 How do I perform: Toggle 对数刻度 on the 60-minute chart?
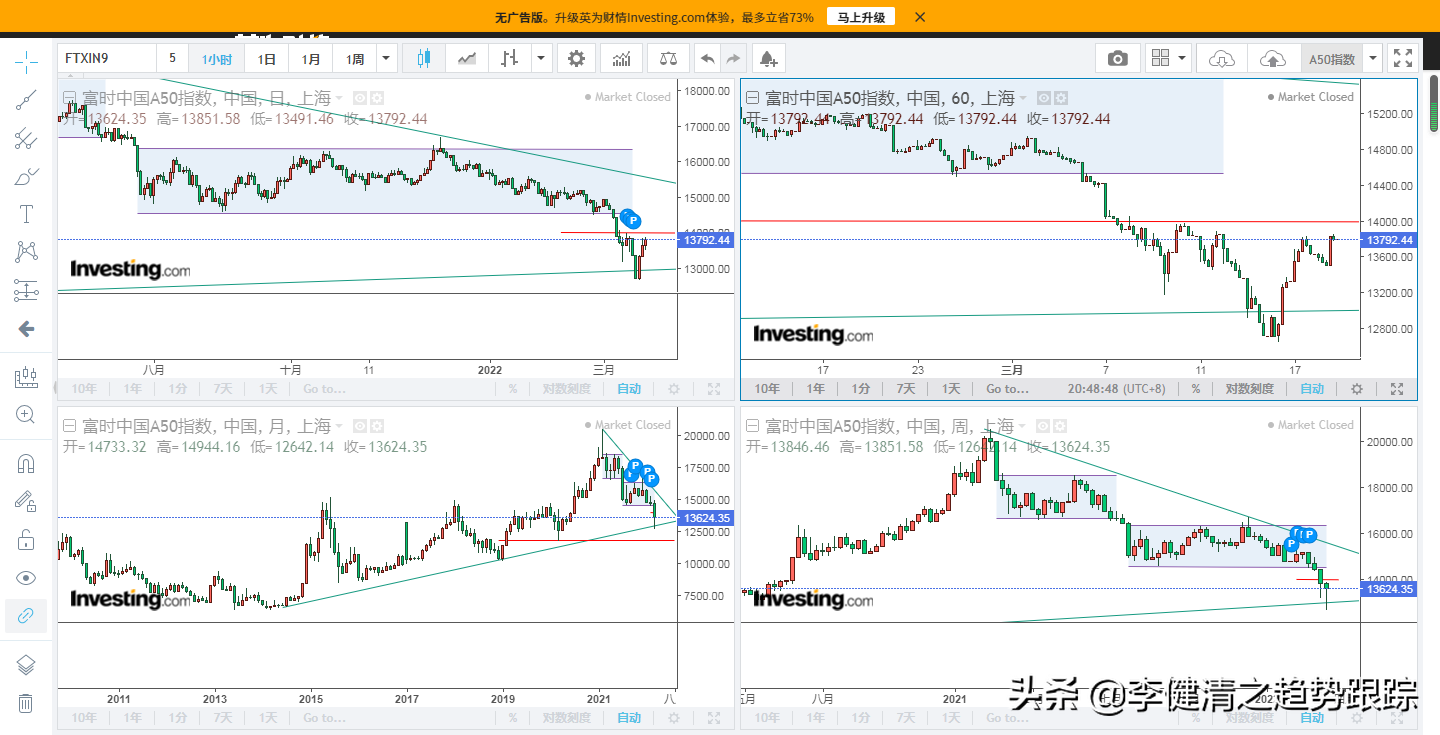pyautogui.click(x=1250, y=389)
